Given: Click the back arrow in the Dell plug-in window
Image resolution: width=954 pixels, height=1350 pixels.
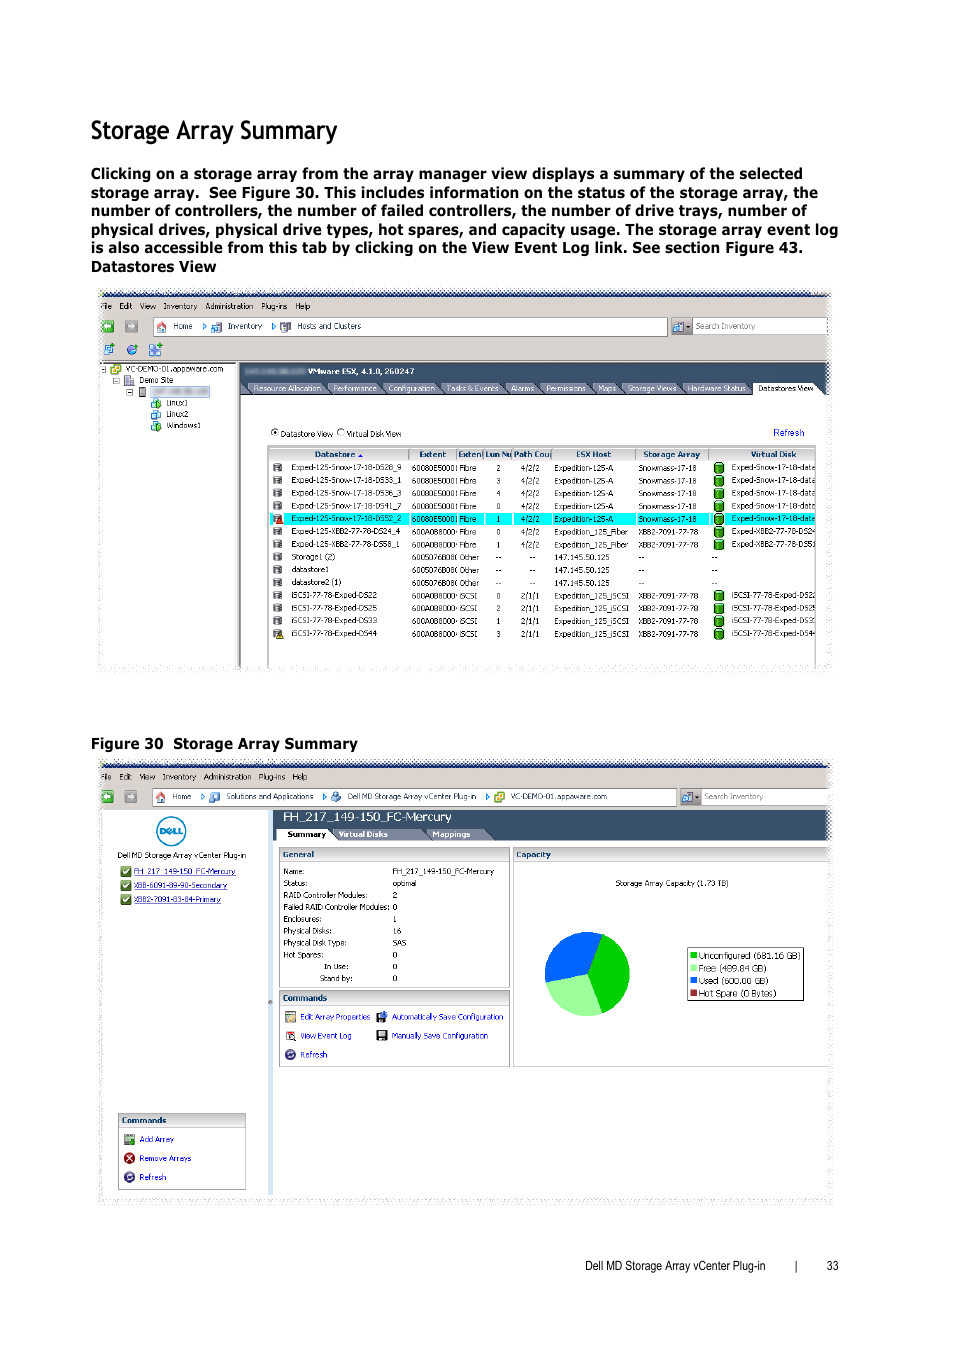Looking at the screenshot, I should coord(108,797).
